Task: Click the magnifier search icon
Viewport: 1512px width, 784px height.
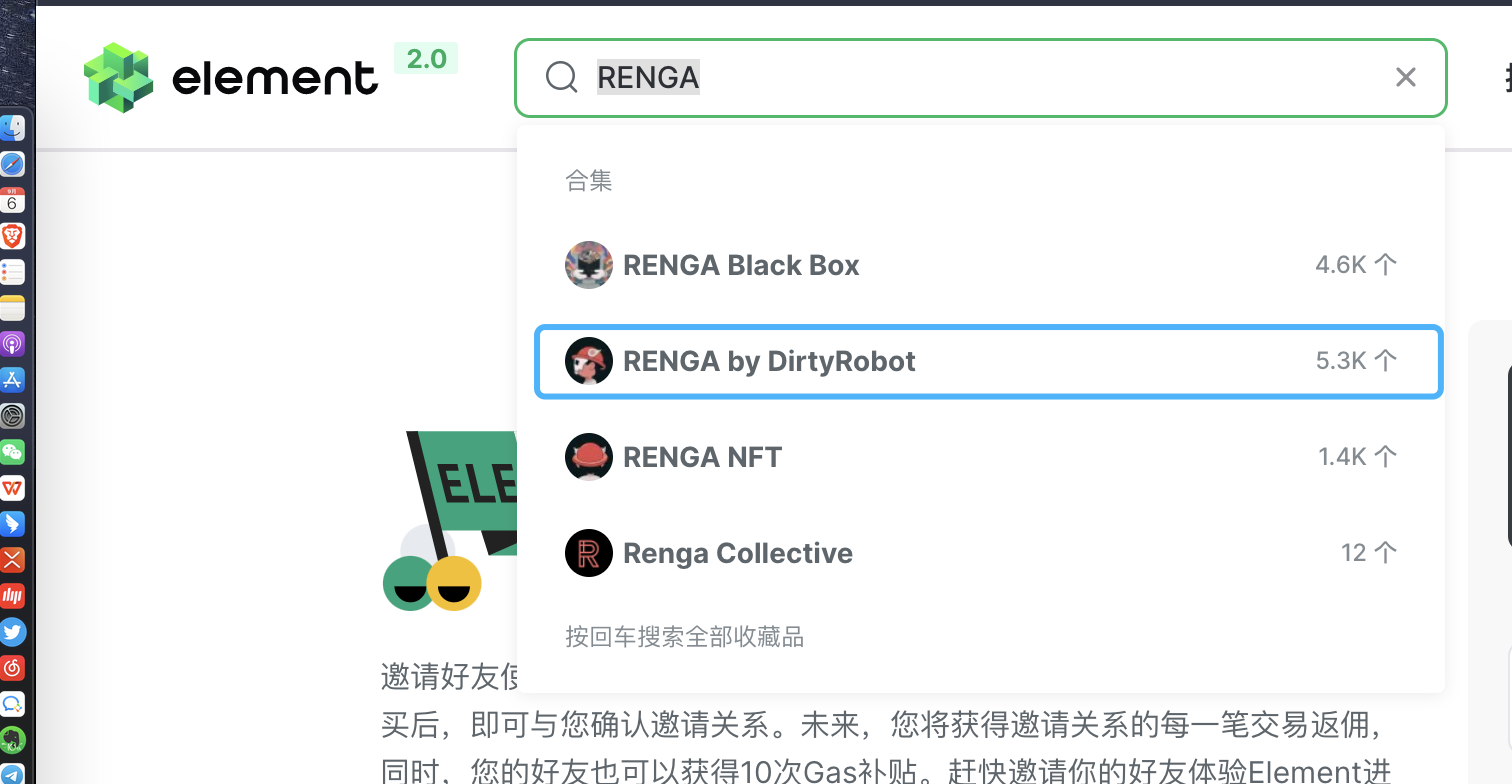Action: (x=562, y=77)
